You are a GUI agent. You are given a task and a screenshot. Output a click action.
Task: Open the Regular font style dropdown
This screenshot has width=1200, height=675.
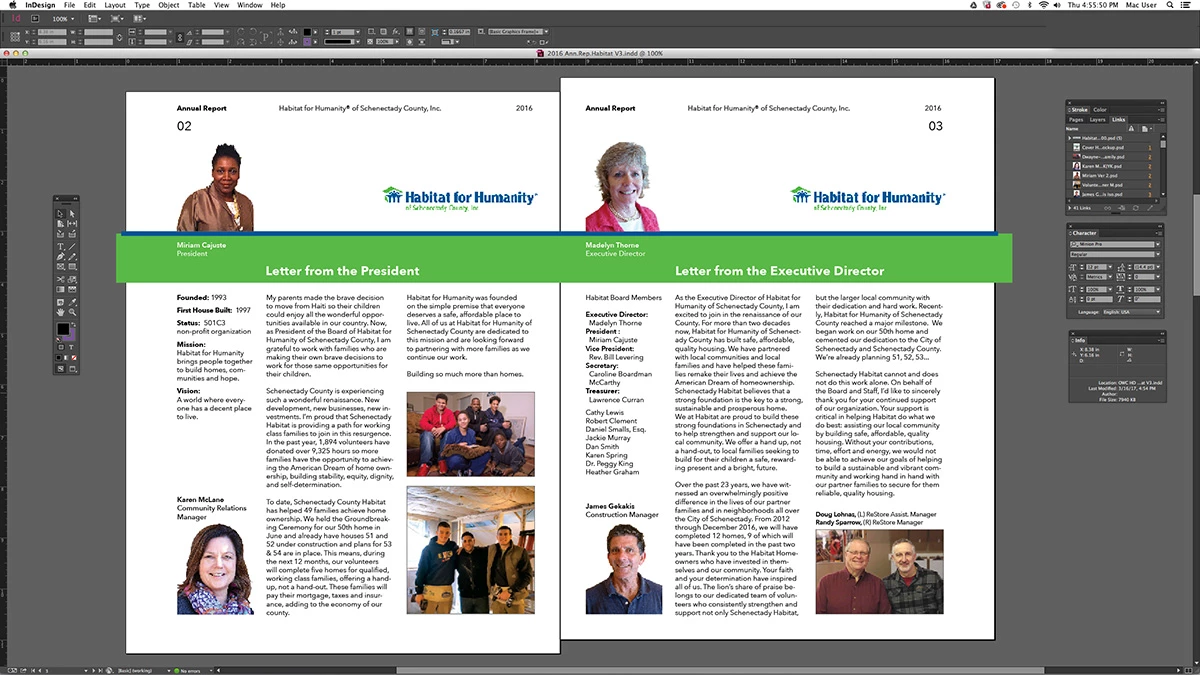pos(1158,254)
